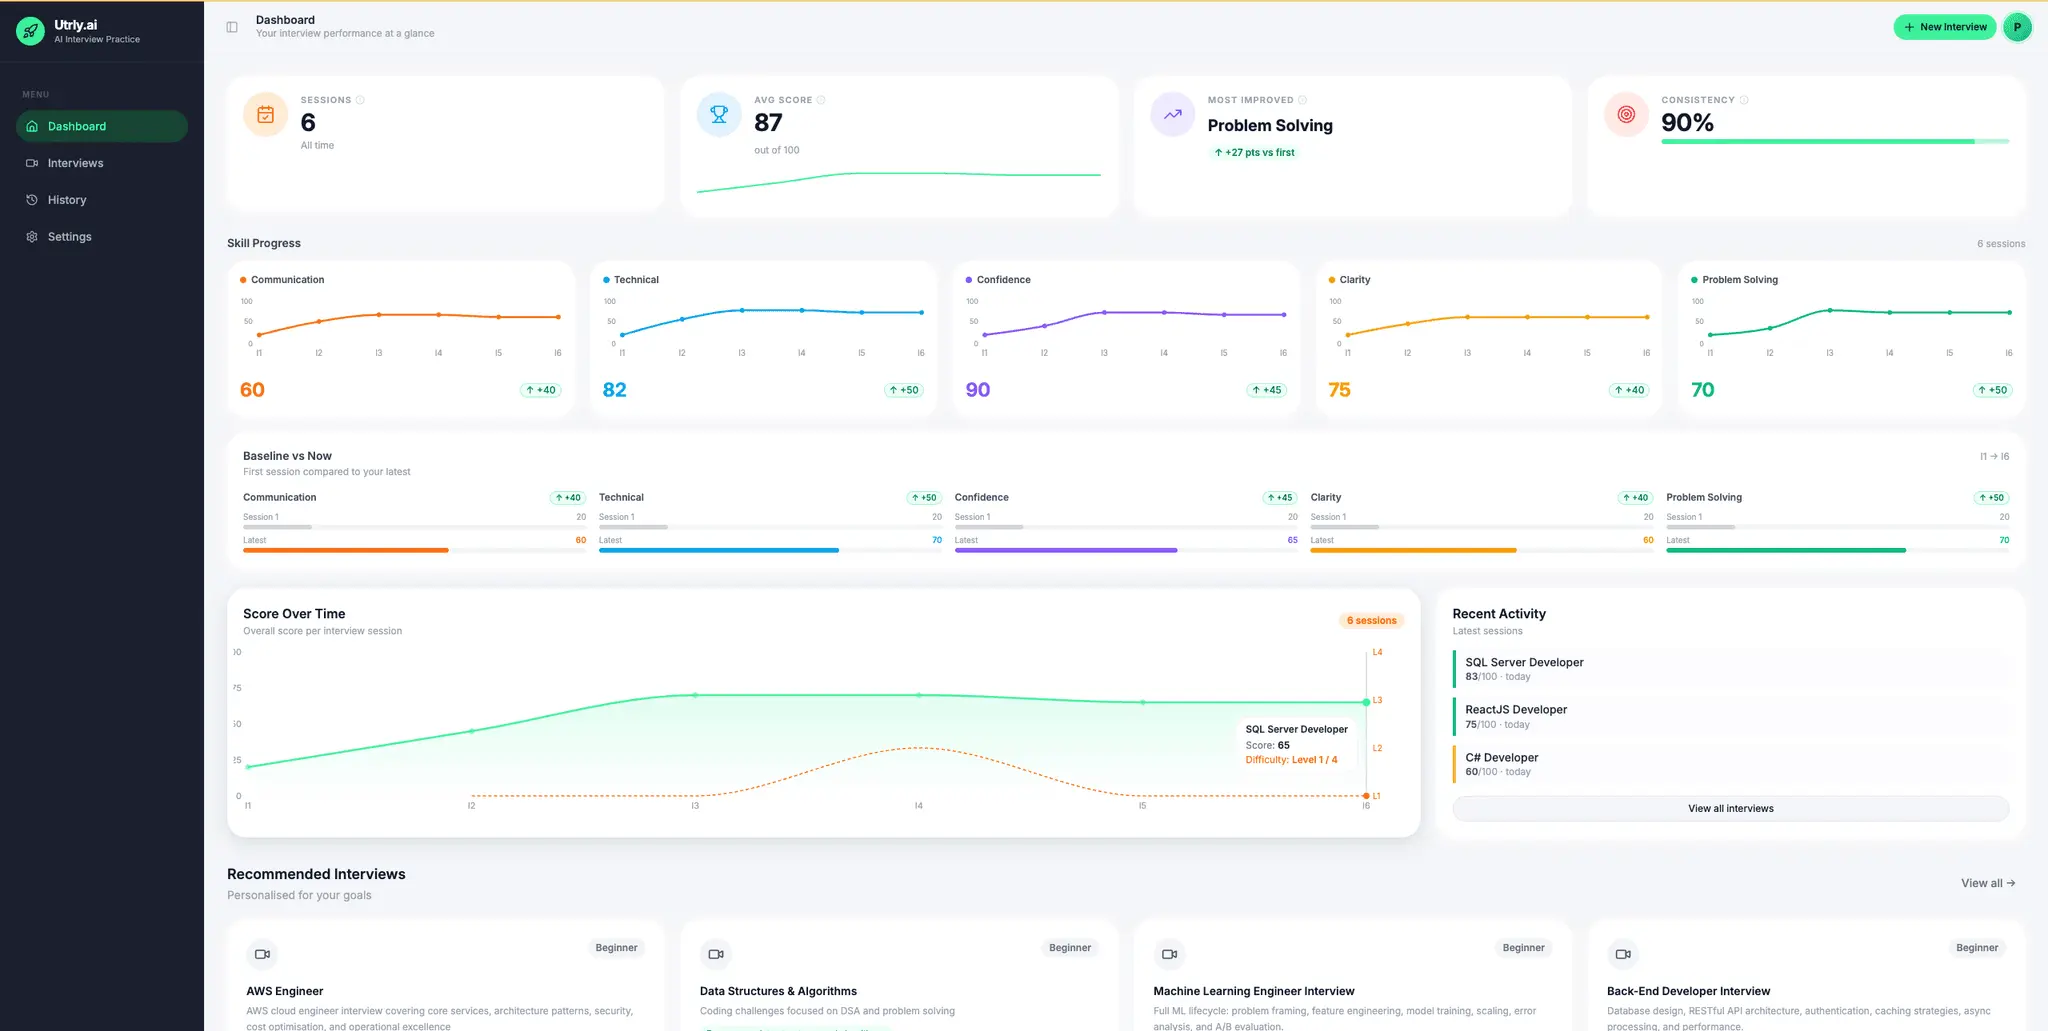The width and height of the screenshot is (2048, 1031).
Task: Click the I3 point on Problem Solving chart
Action: 1830,311
